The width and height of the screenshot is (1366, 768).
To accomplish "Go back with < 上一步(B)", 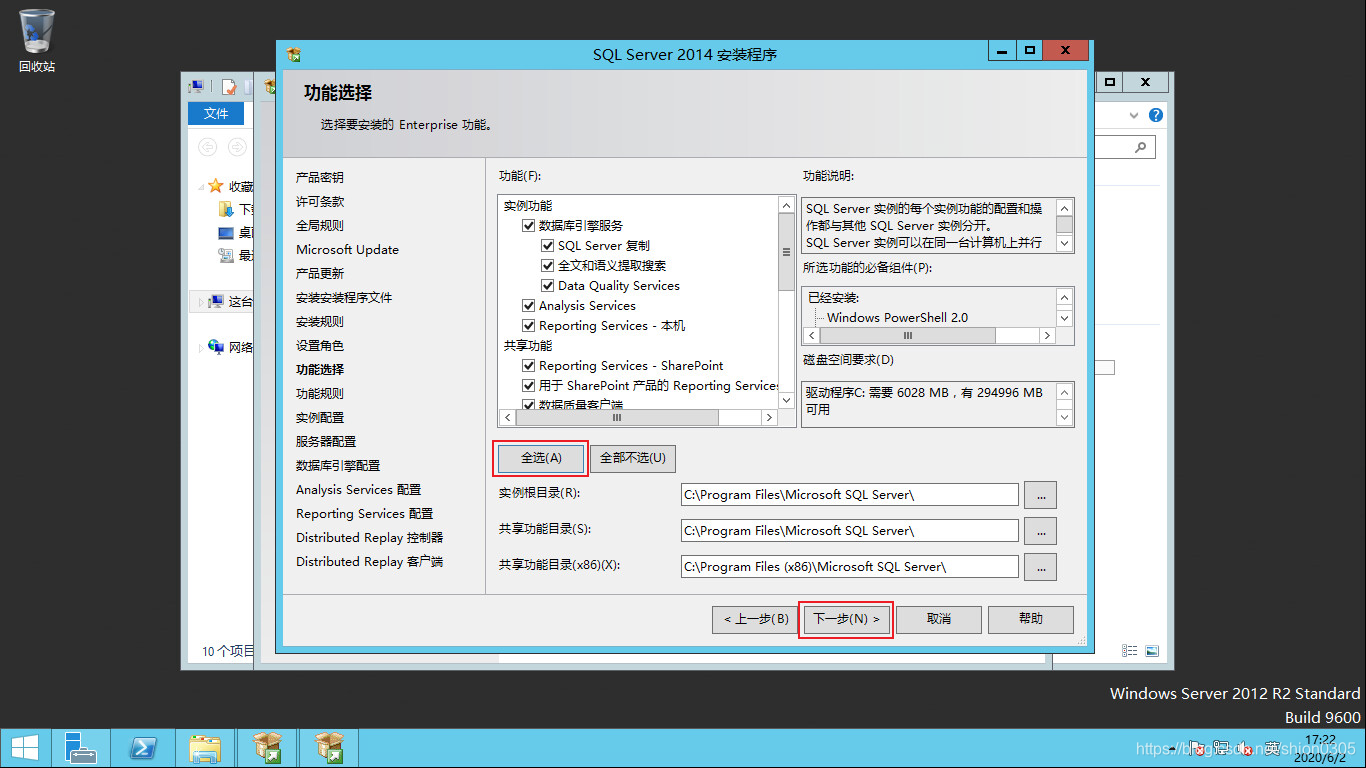I will 756,619.
